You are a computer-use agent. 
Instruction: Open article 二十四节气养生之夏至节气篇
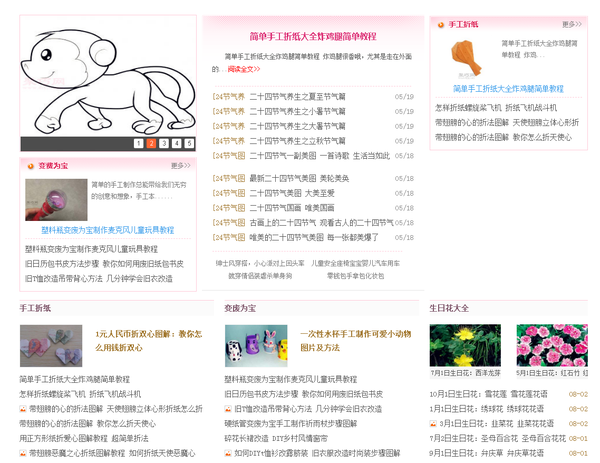(x=297, y=96)
